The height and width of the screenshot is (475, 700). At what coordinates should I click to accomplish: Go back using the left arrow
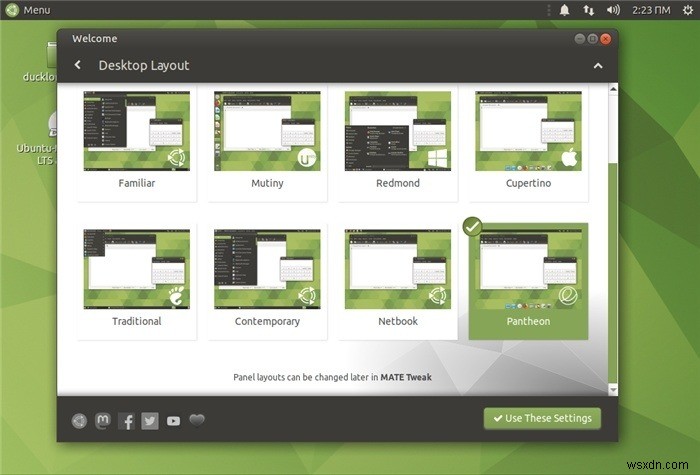tap(78, 65)
